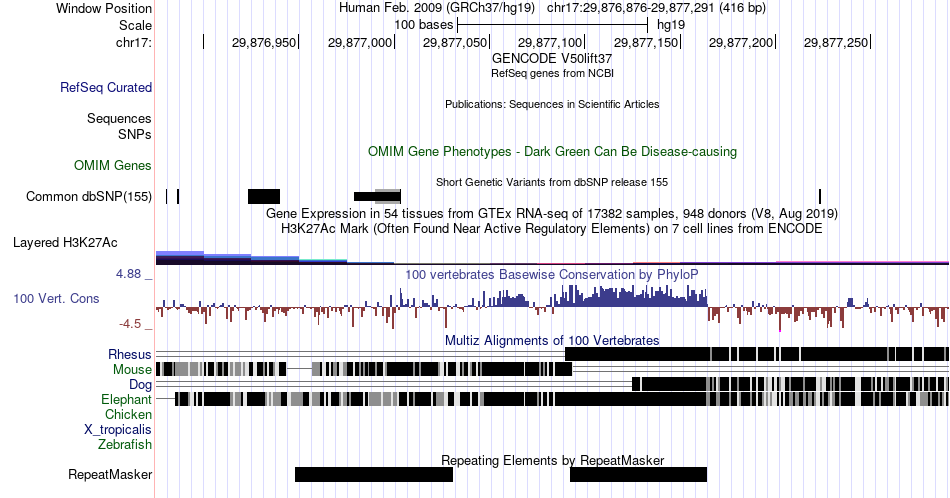Select the Zebrafish alignment row label
This screenshot has width=950, height=498.
pos(125,444)
